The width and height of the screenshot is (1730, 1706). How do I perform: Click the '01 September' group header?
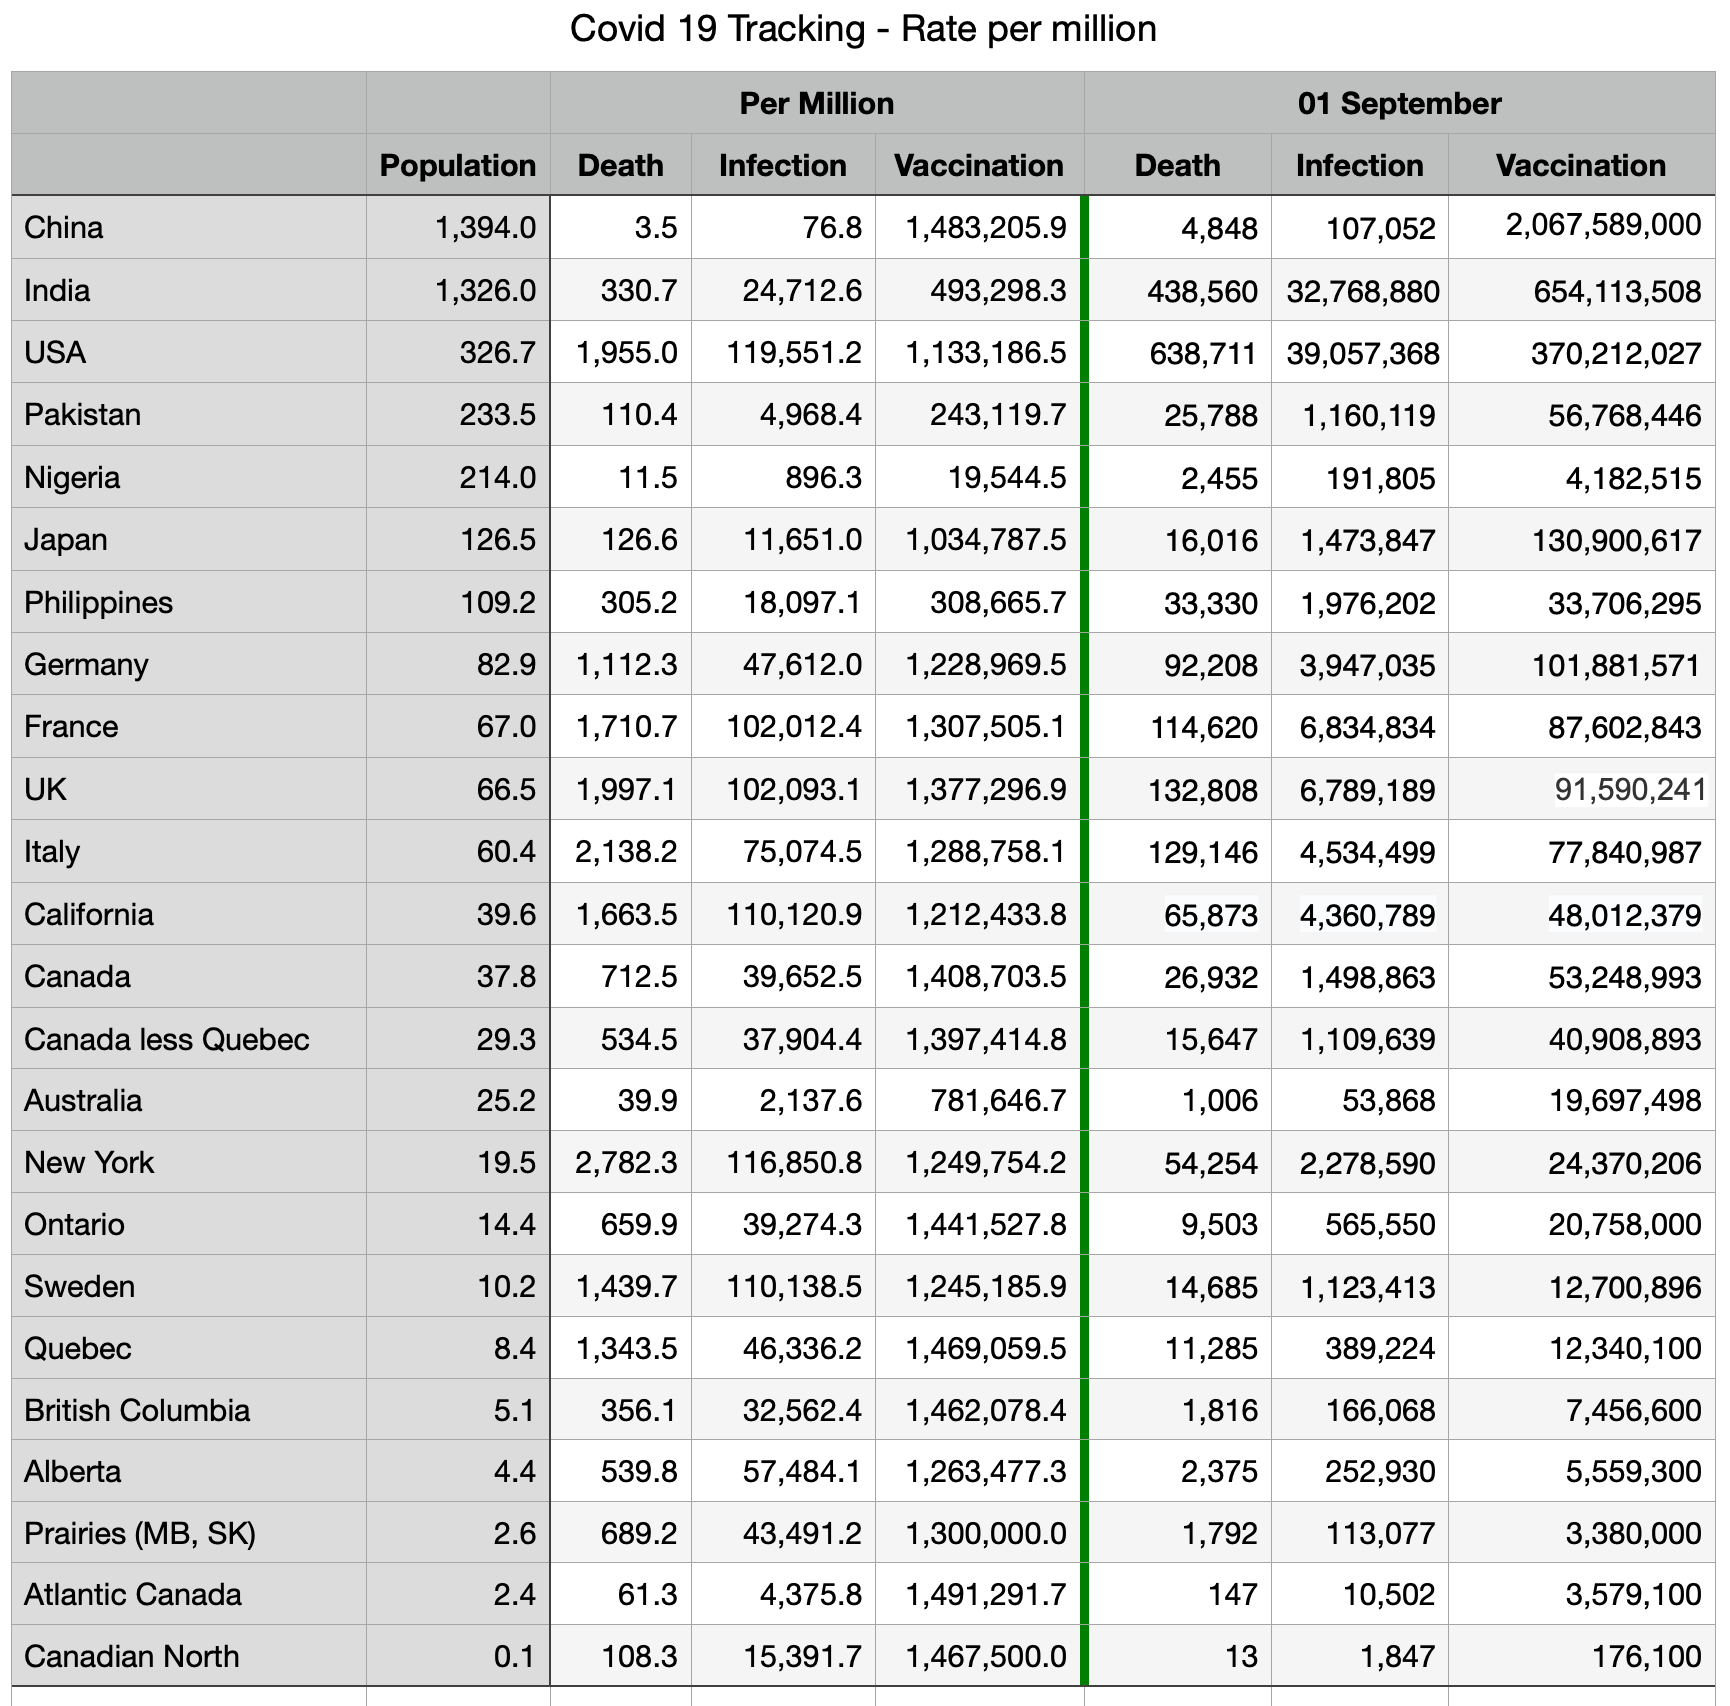(x=1398, y=103)
